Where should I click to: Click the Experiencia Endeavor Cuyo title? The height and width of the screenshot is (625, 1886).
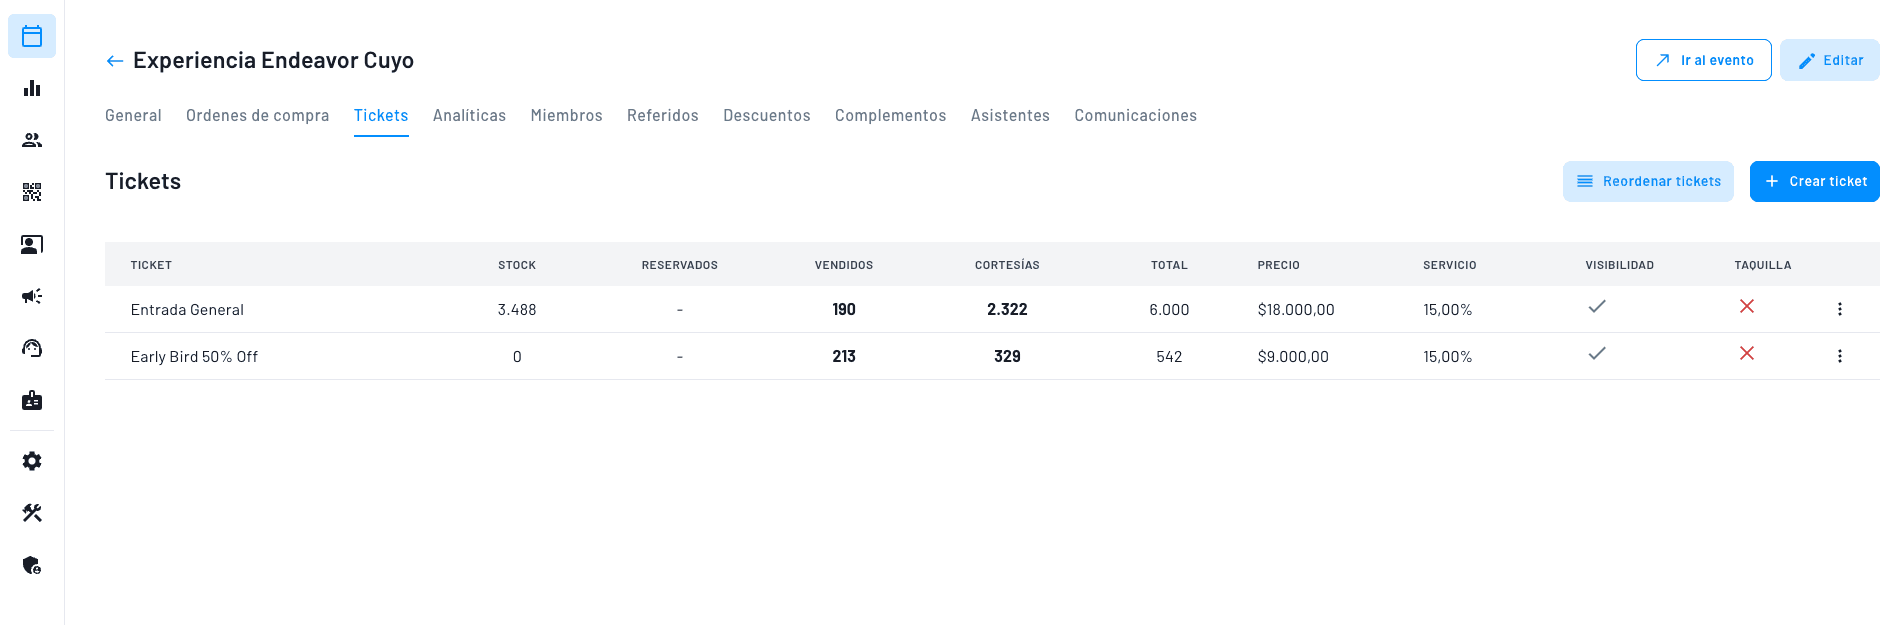[273, 60]
